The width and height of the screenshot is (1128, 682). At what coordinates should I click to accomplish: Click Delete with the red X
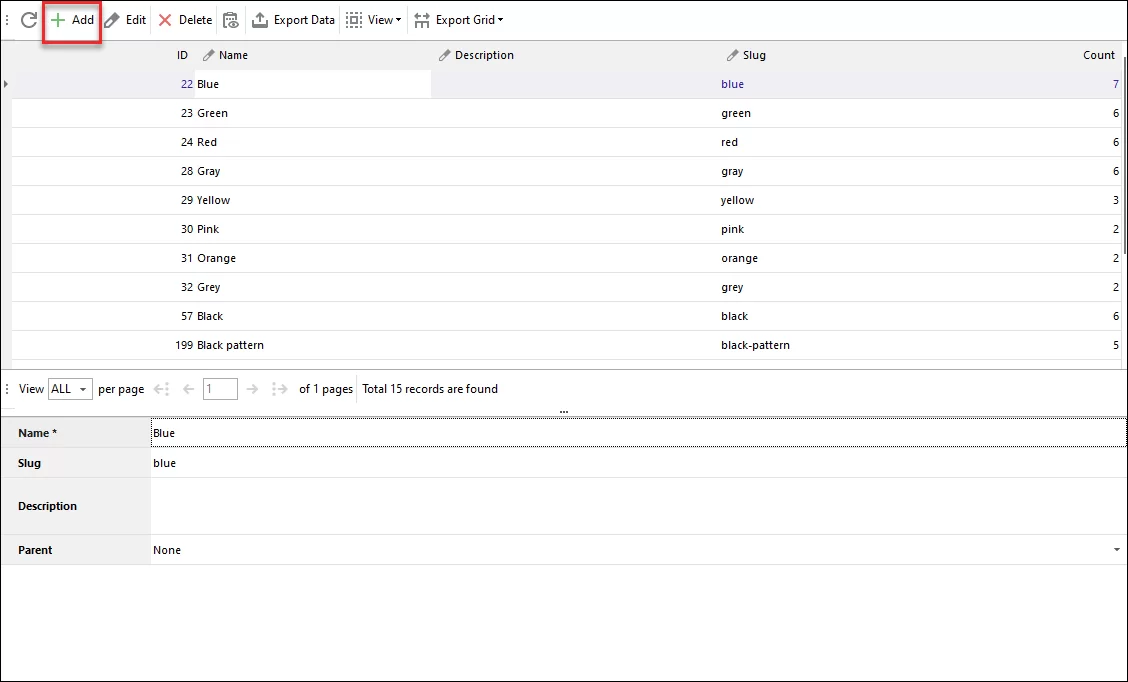[x=185, y=20]
